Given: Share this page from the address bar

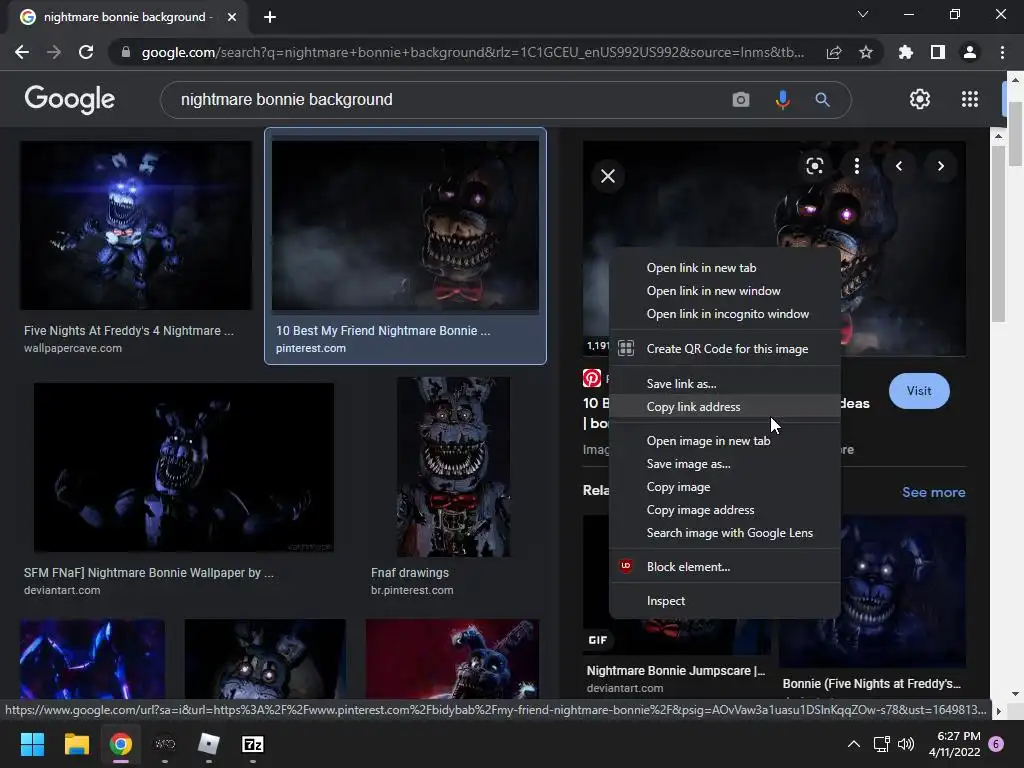Looking at the screenshot, I should pyautogui.click(x=833, y=52).
